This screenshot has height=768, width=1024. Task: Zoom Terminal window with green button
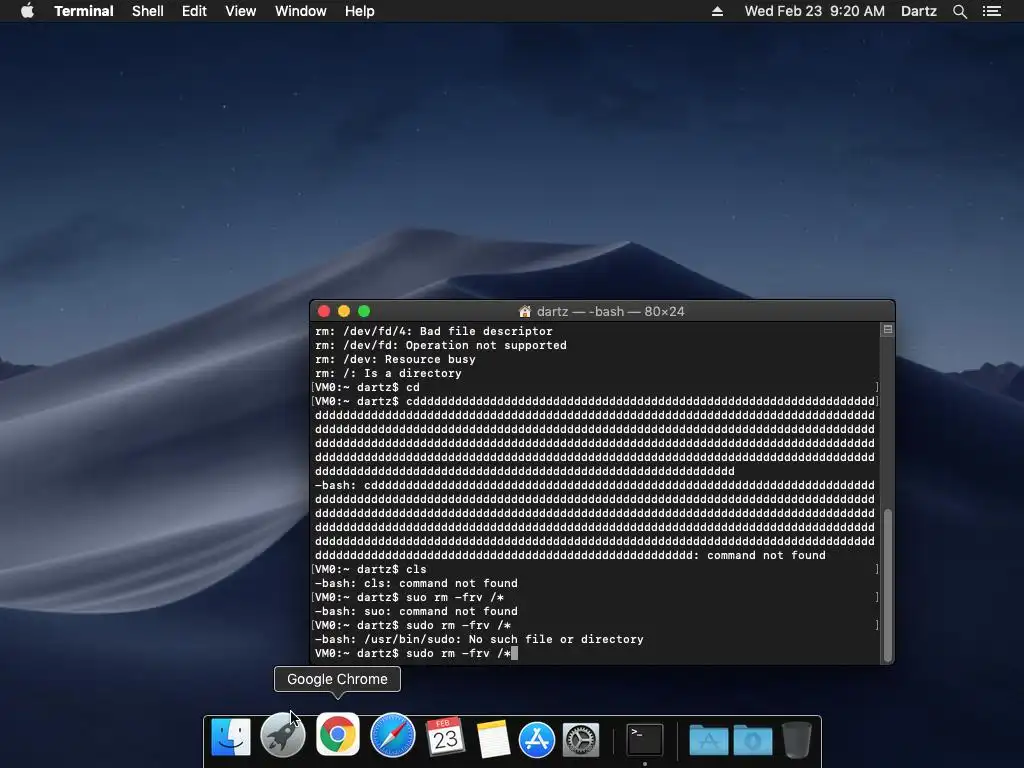pos(364,312)
